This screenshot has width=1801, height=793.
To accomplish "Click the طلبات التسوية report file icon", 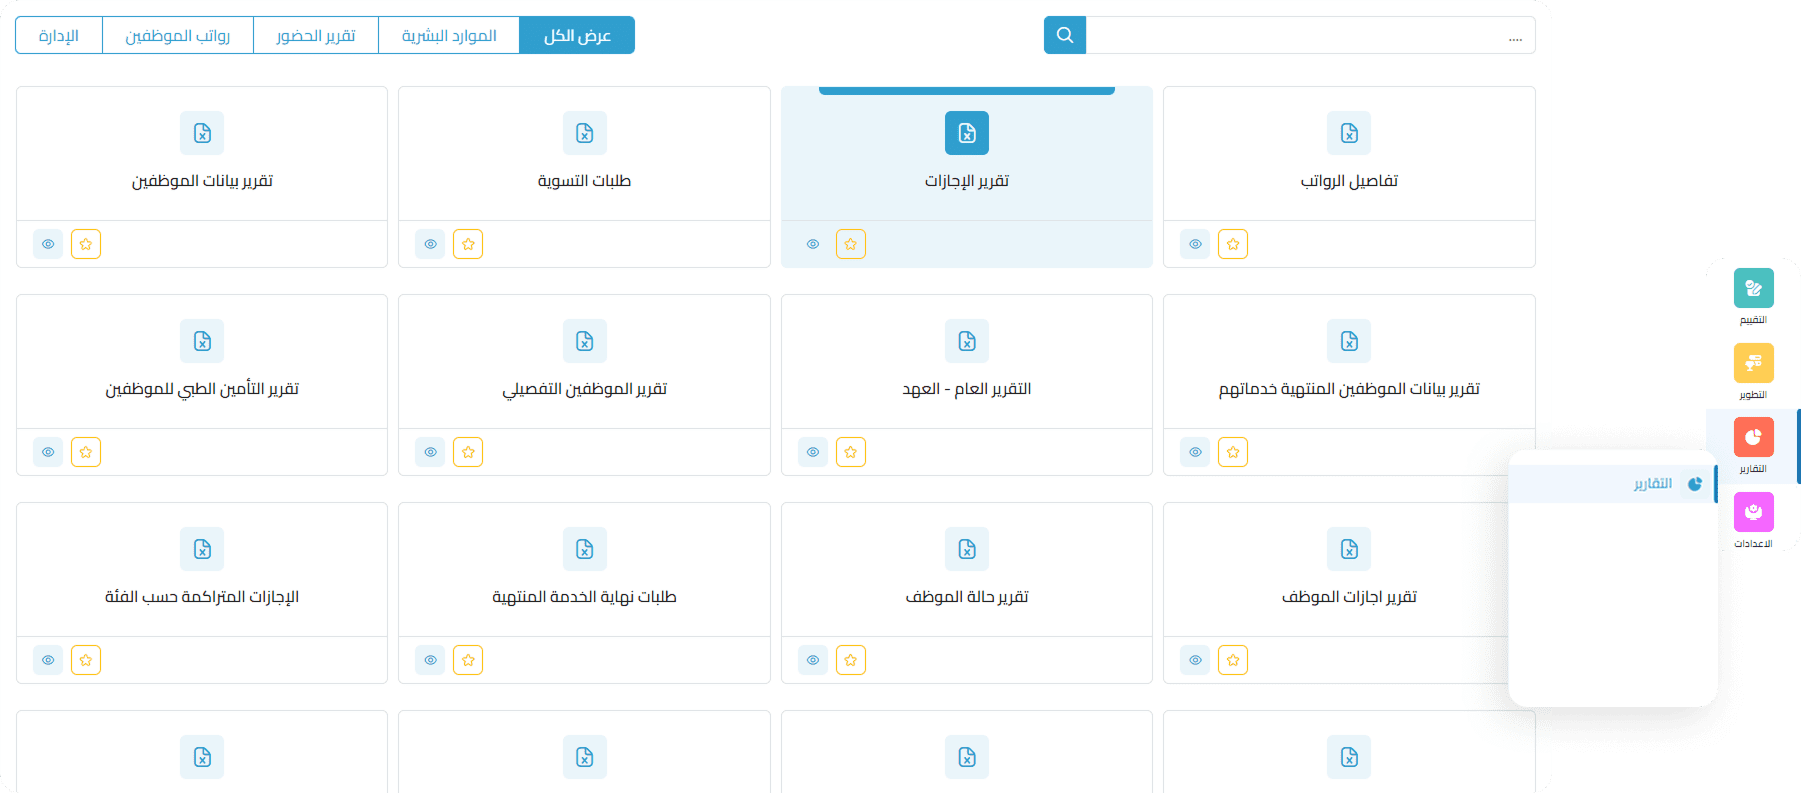I will click(584, 133).
